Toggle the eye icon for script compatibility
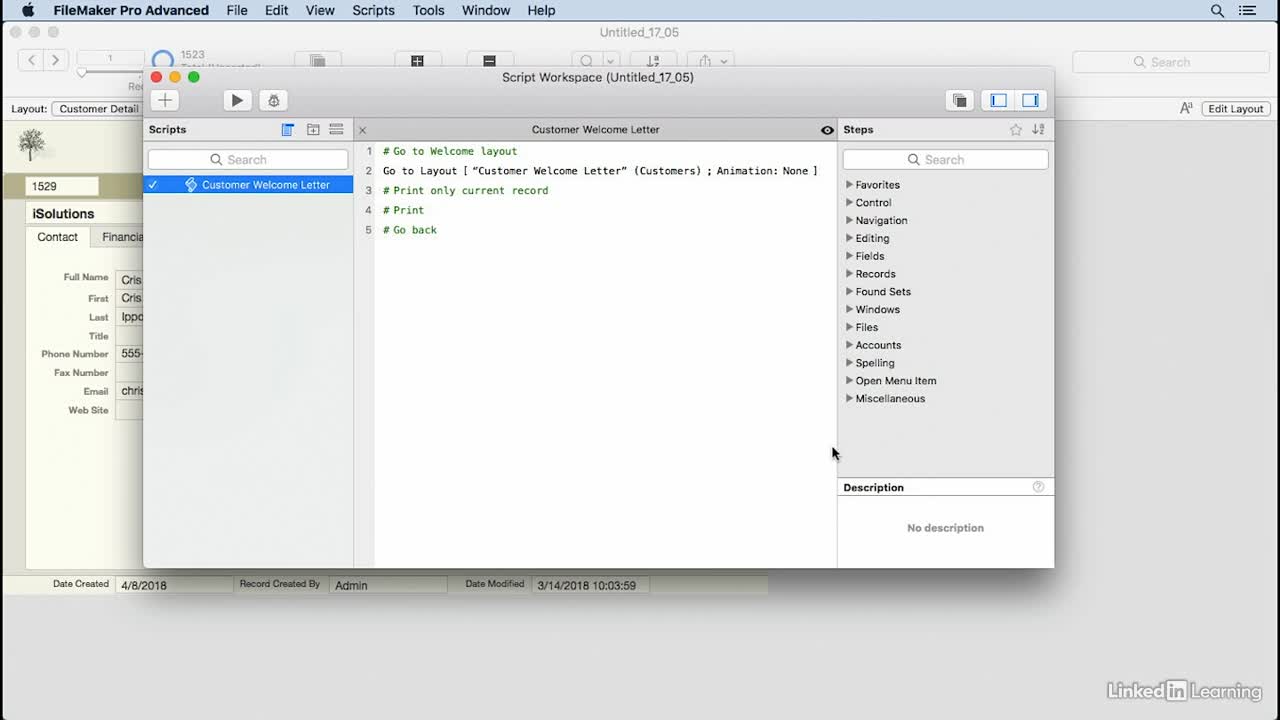 click(827, 130)
